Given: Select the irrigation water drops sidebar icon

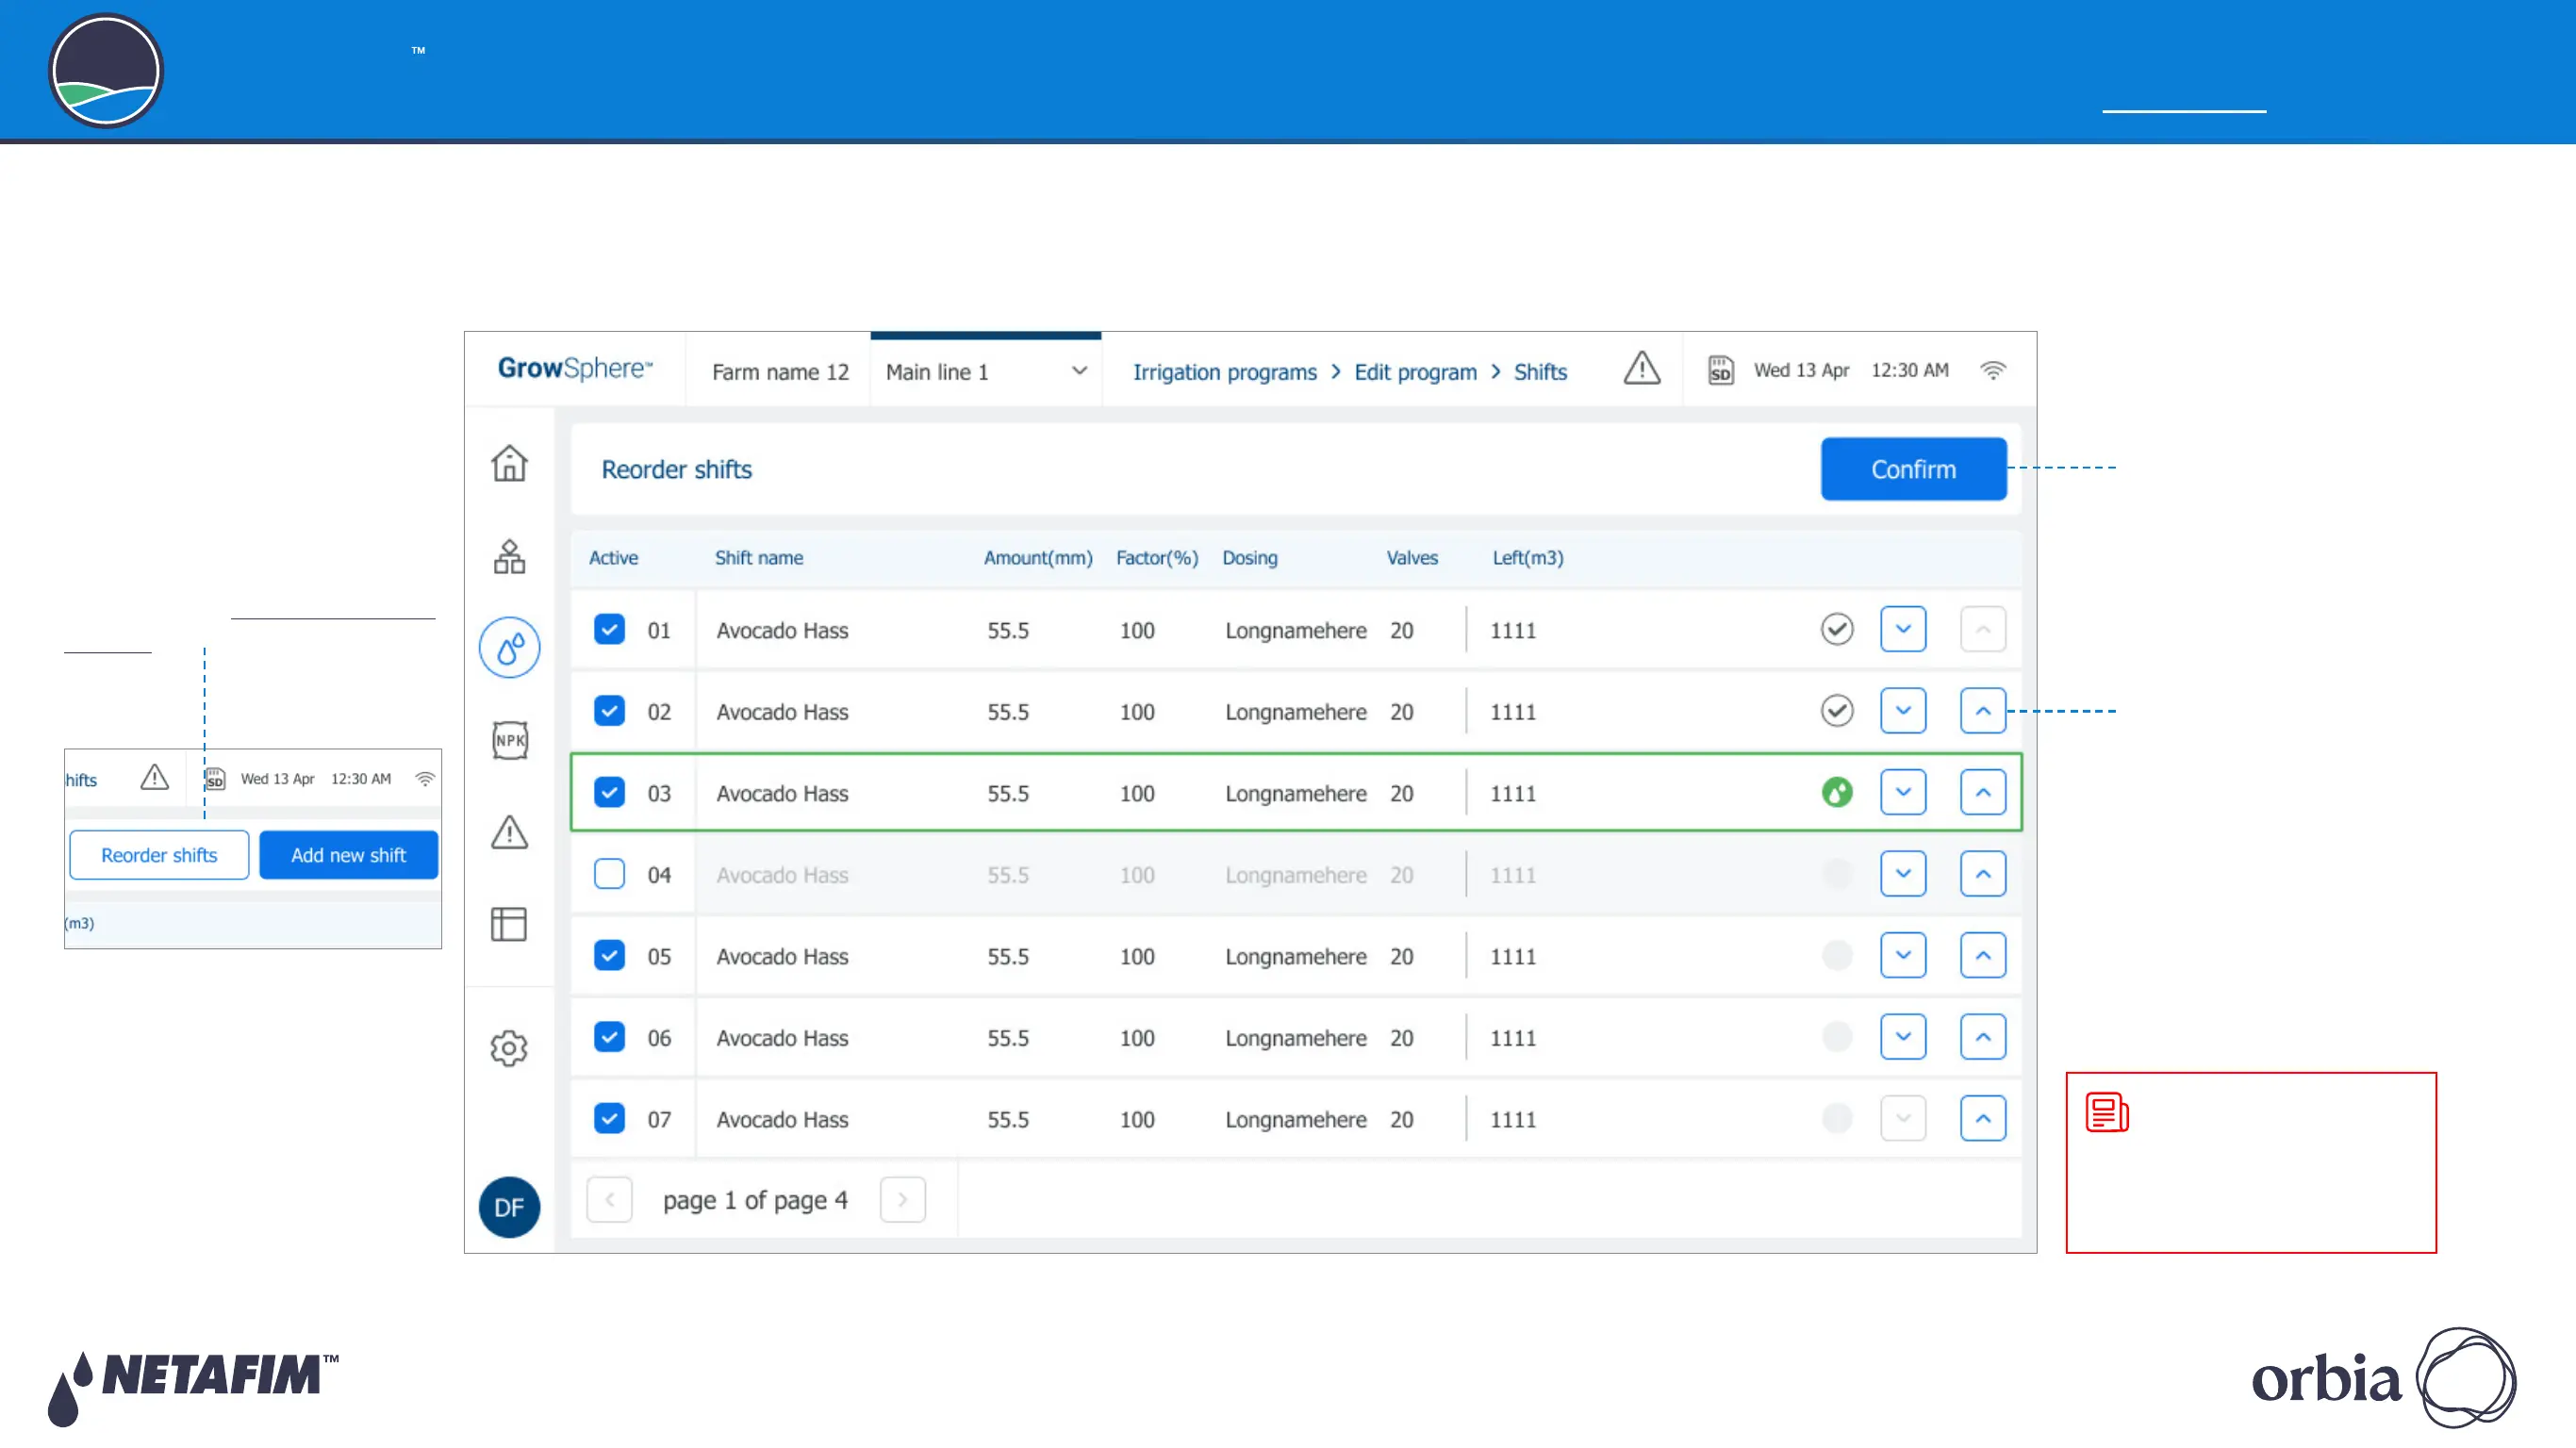Looking at the screenshot, I should [x=509, y=648].
